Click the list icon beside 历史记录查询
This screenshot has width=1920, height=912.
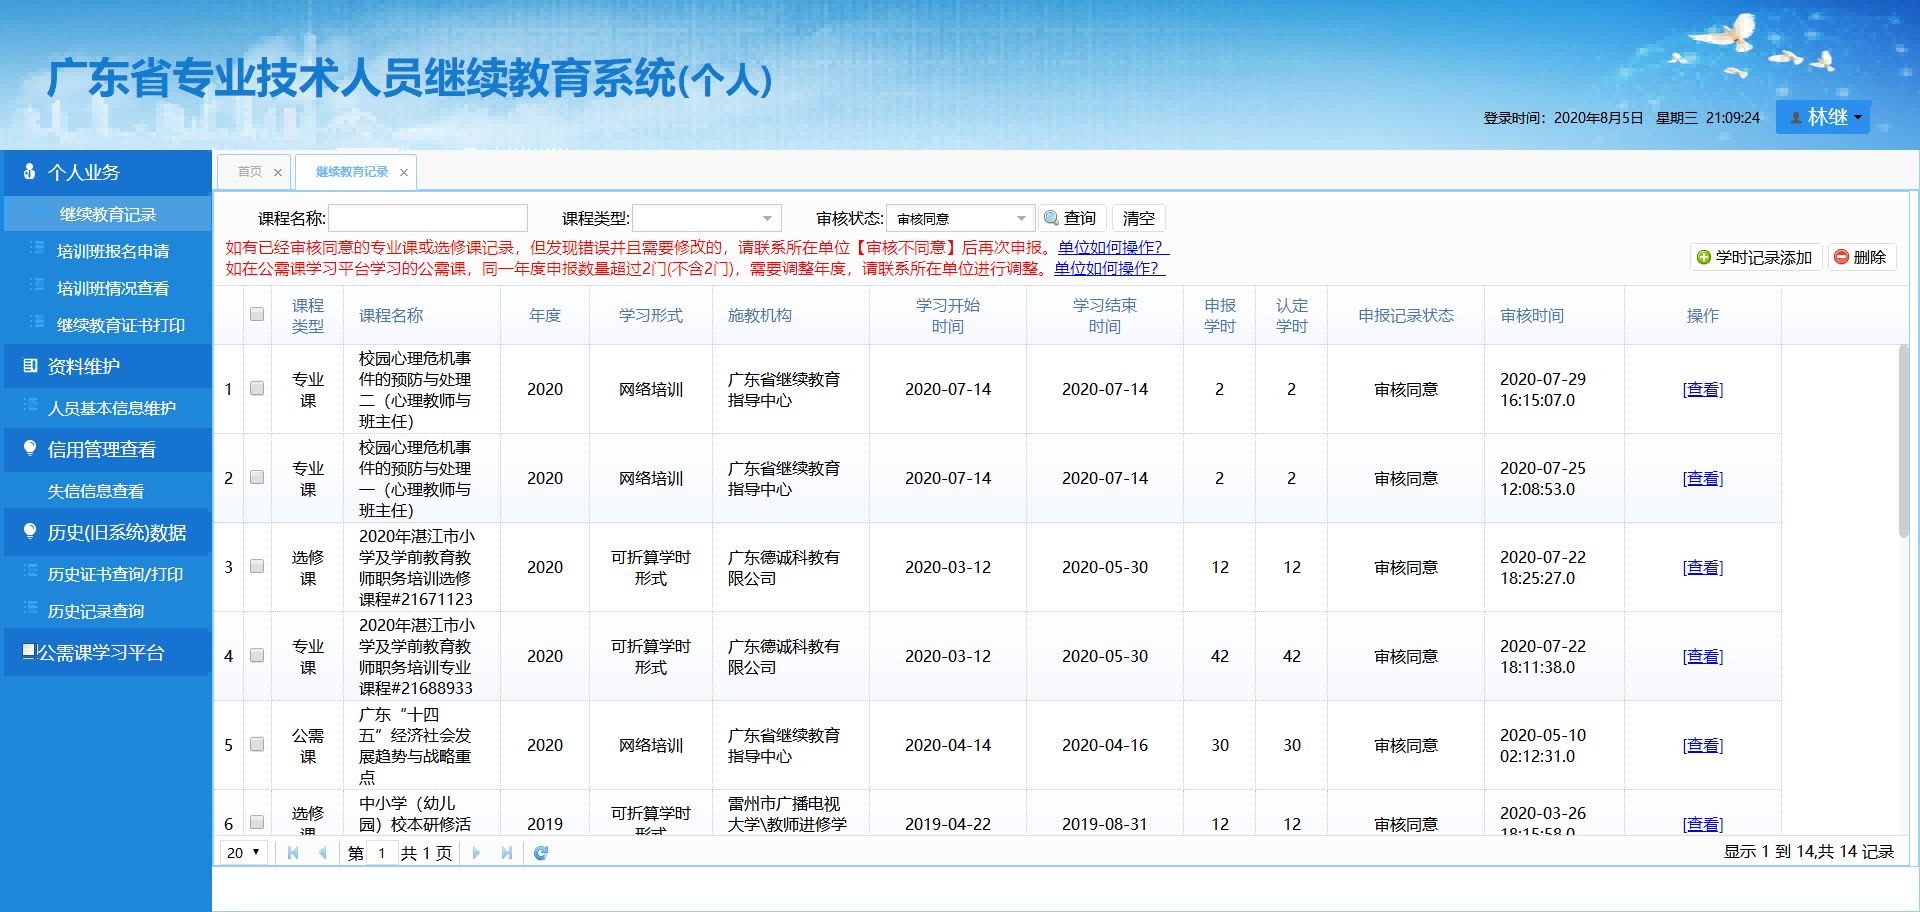30,608
